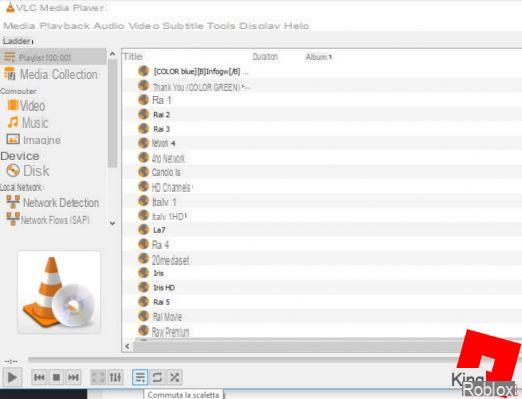This screenshot has width=522, height=399.
Task: Stop playback with the stop button
Action: click(x=56, y=377)
